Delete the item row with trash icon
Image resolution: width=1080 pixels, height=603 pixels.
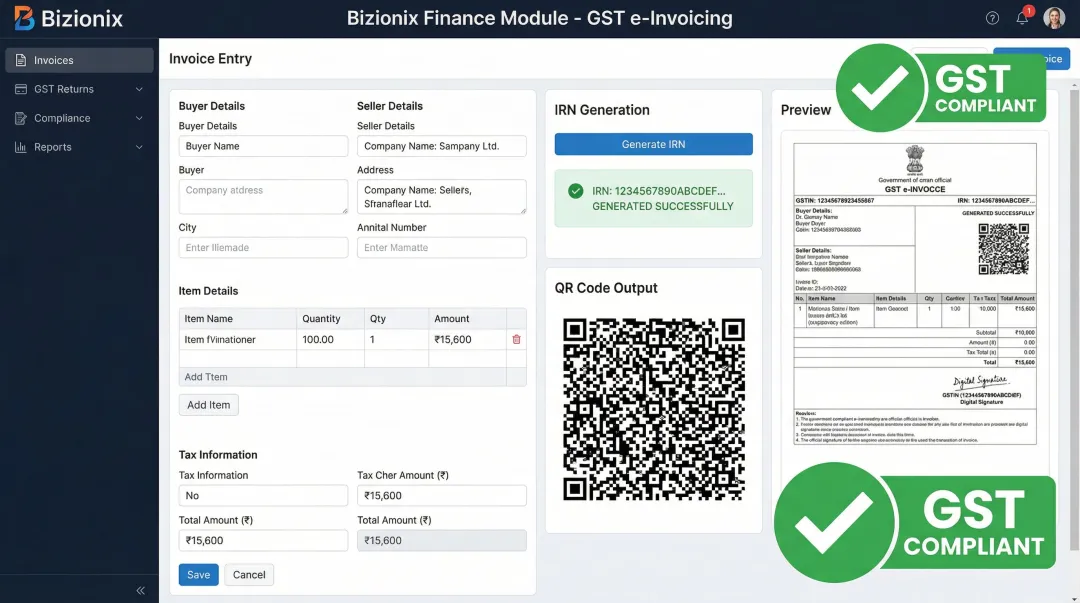click(x=516, y=340)
